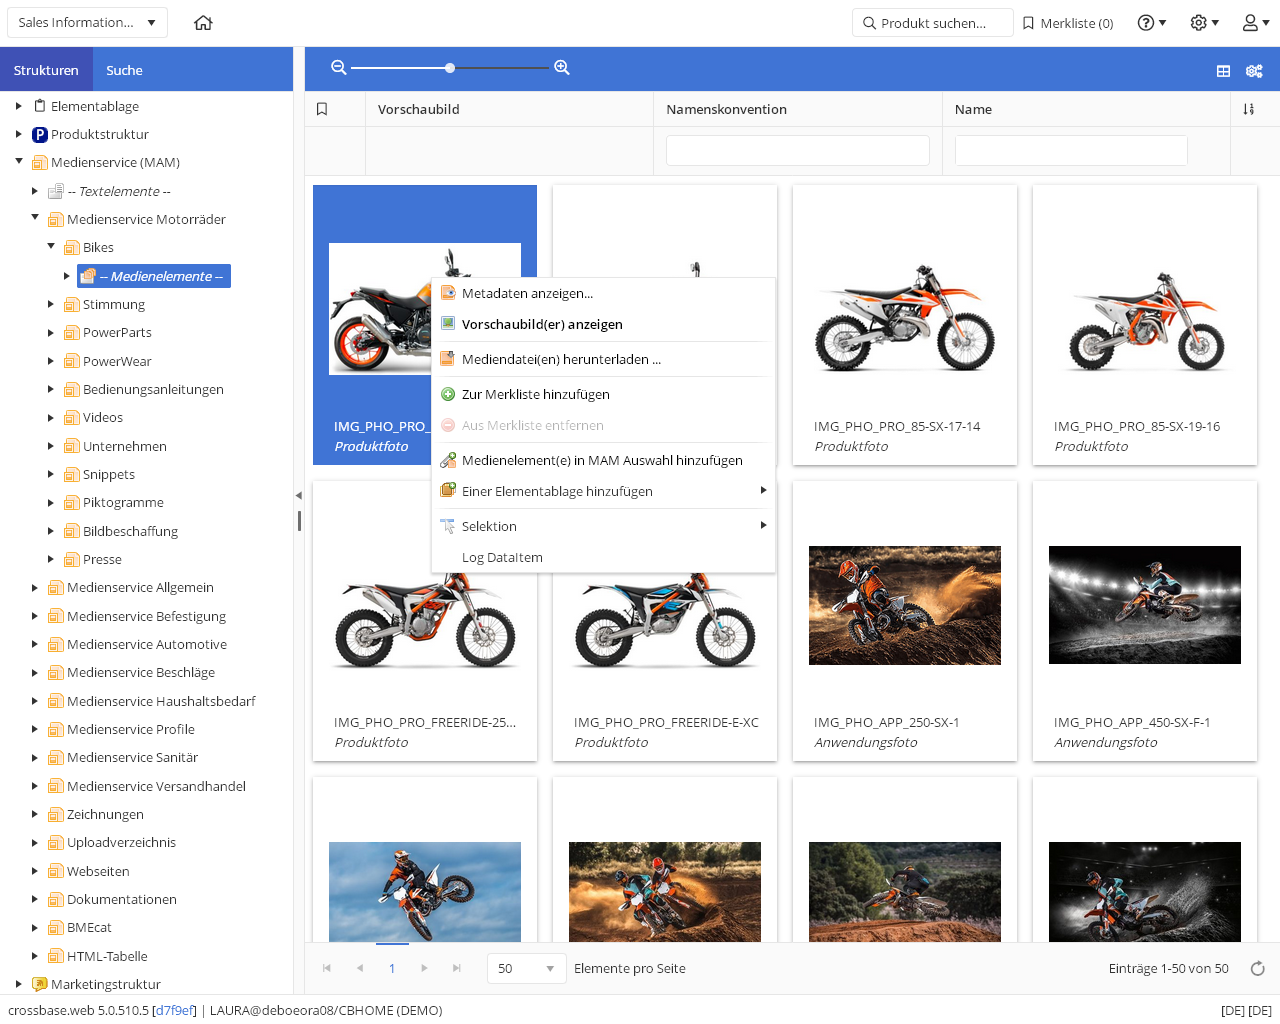Click page number 1 in pager
This screenshot has width=1280, height=1024.
pyautogui.click(x=392, y=968)
